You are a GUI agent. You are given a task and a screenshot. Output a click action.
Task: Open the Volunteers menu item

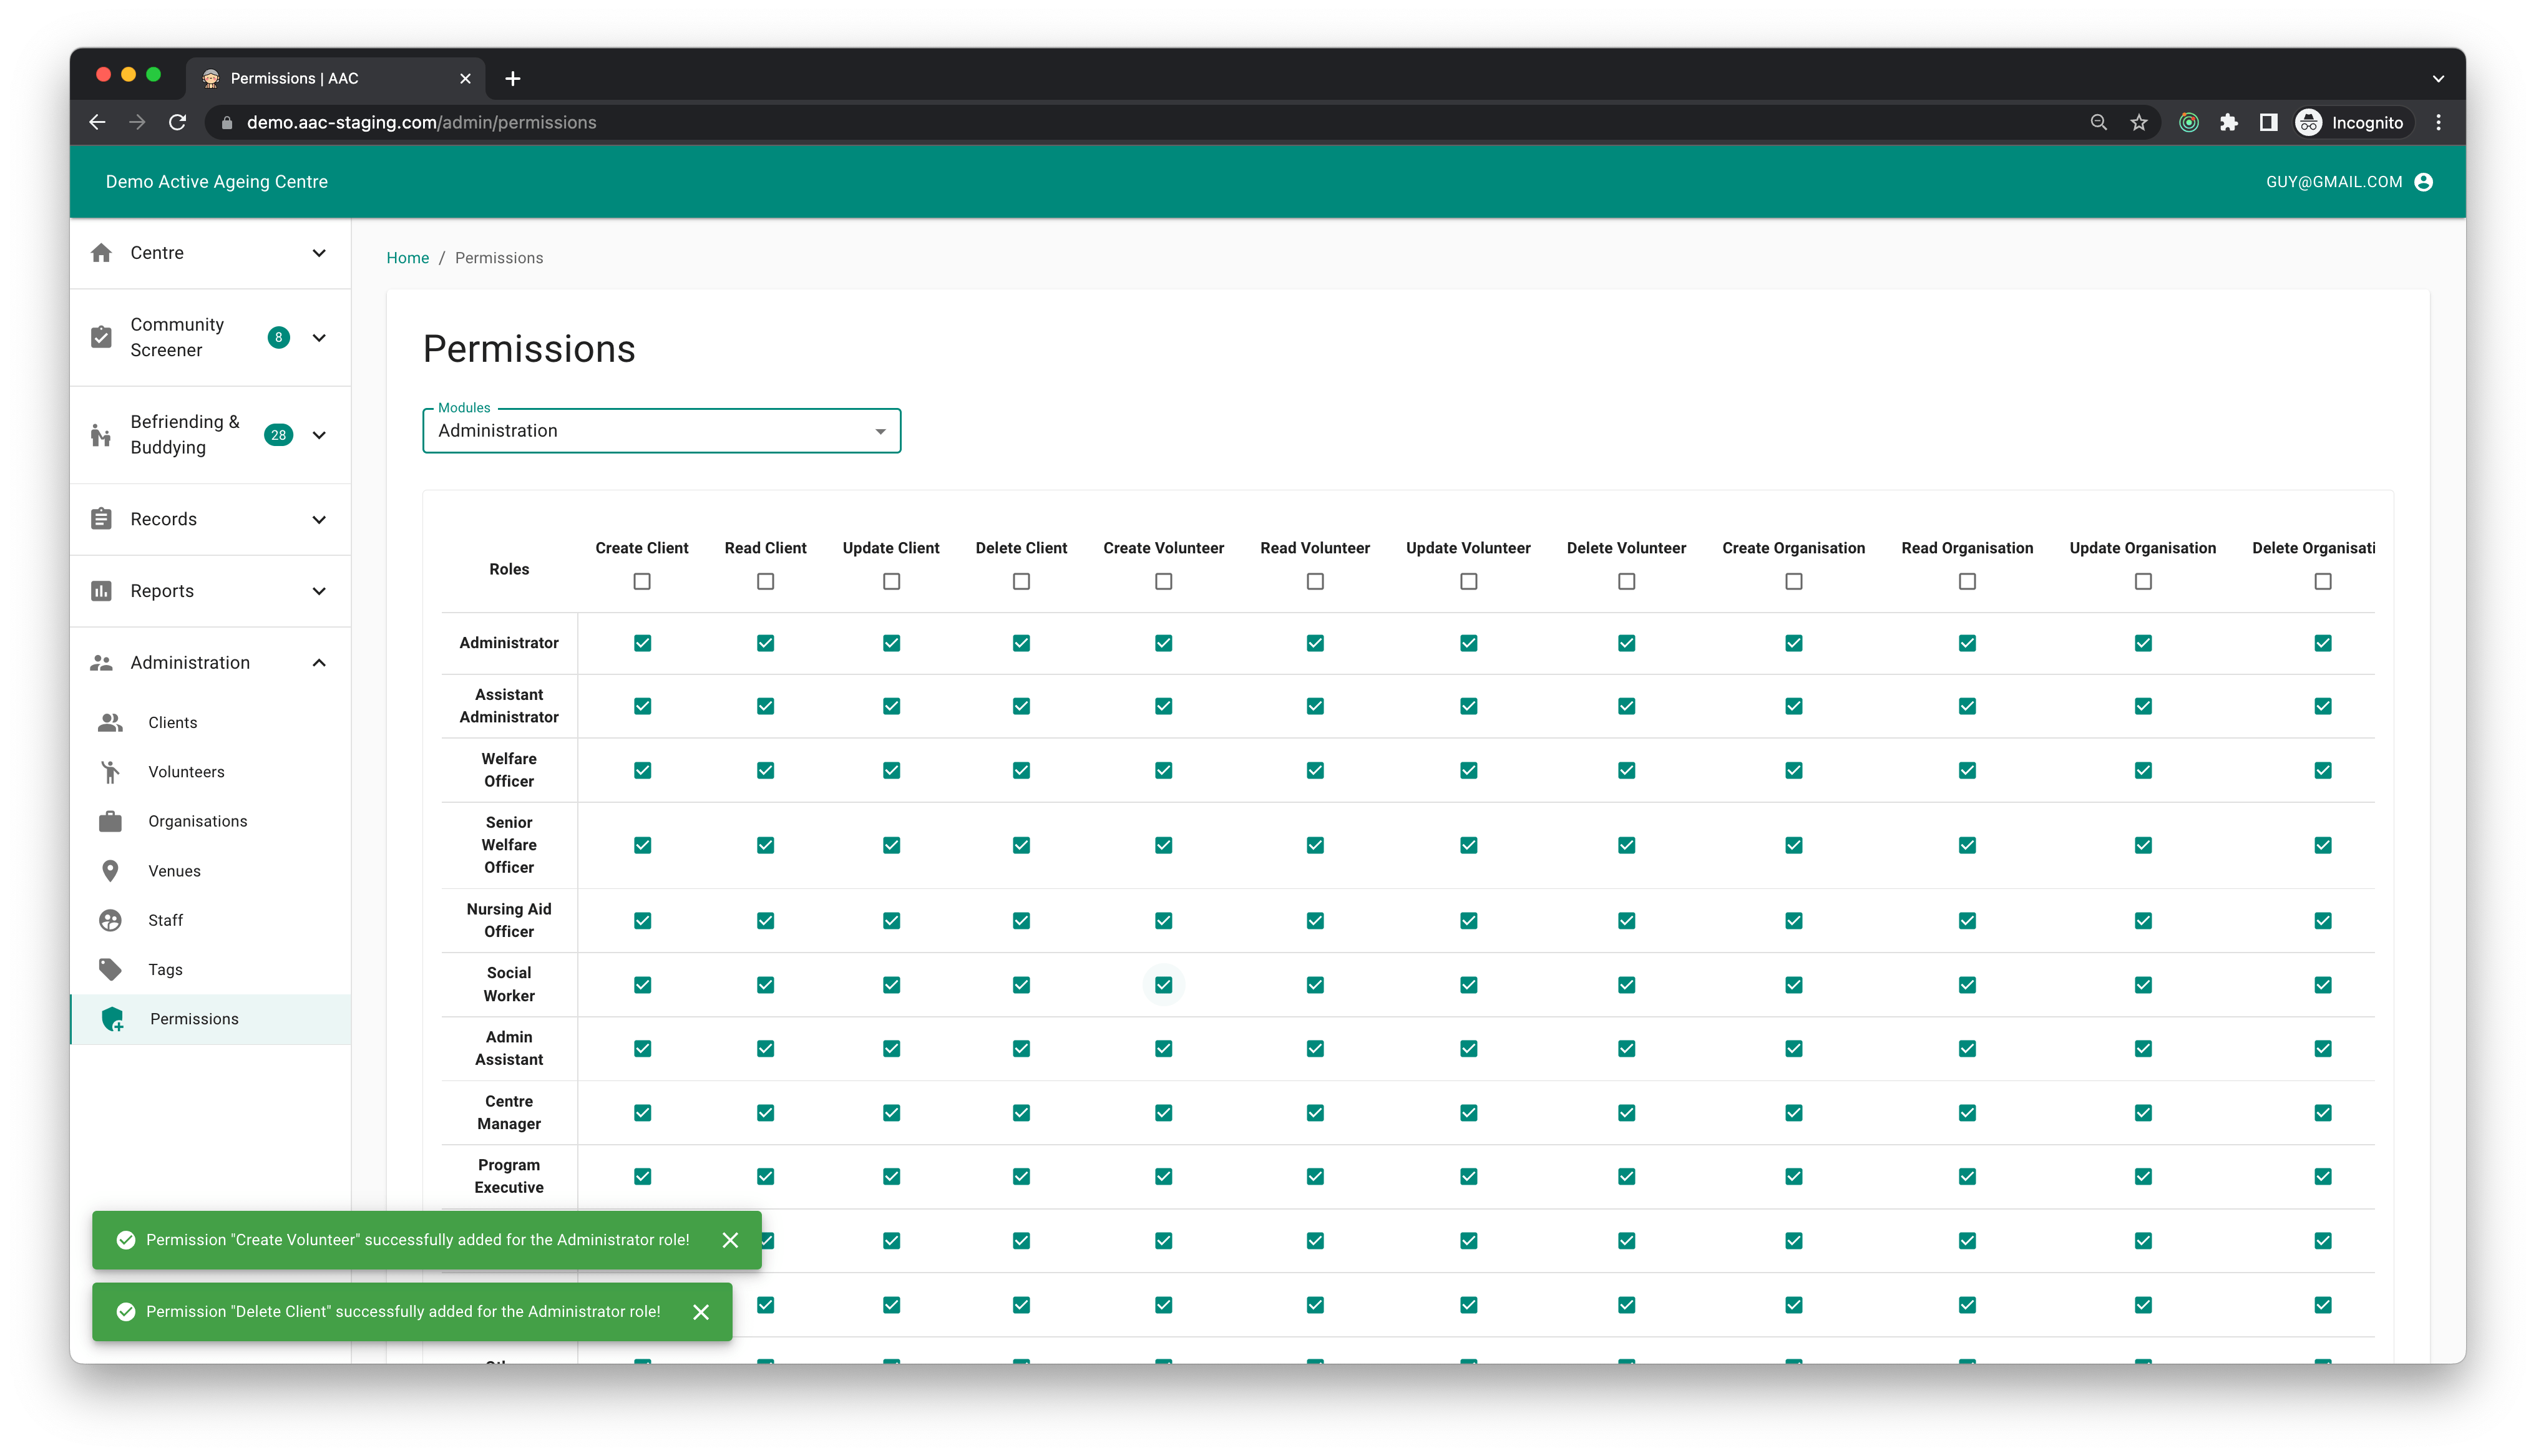pyautogui.click(x=210, y=772)
